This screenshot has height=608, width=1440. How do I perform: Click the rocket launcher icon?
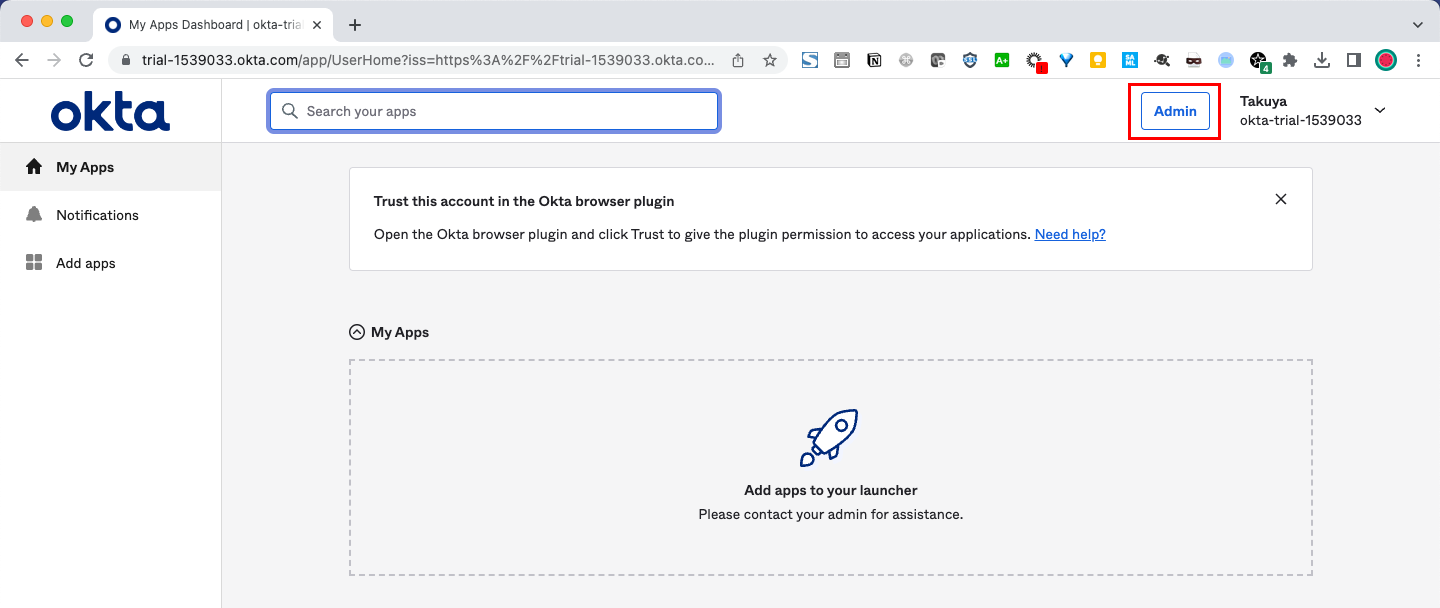829,437
